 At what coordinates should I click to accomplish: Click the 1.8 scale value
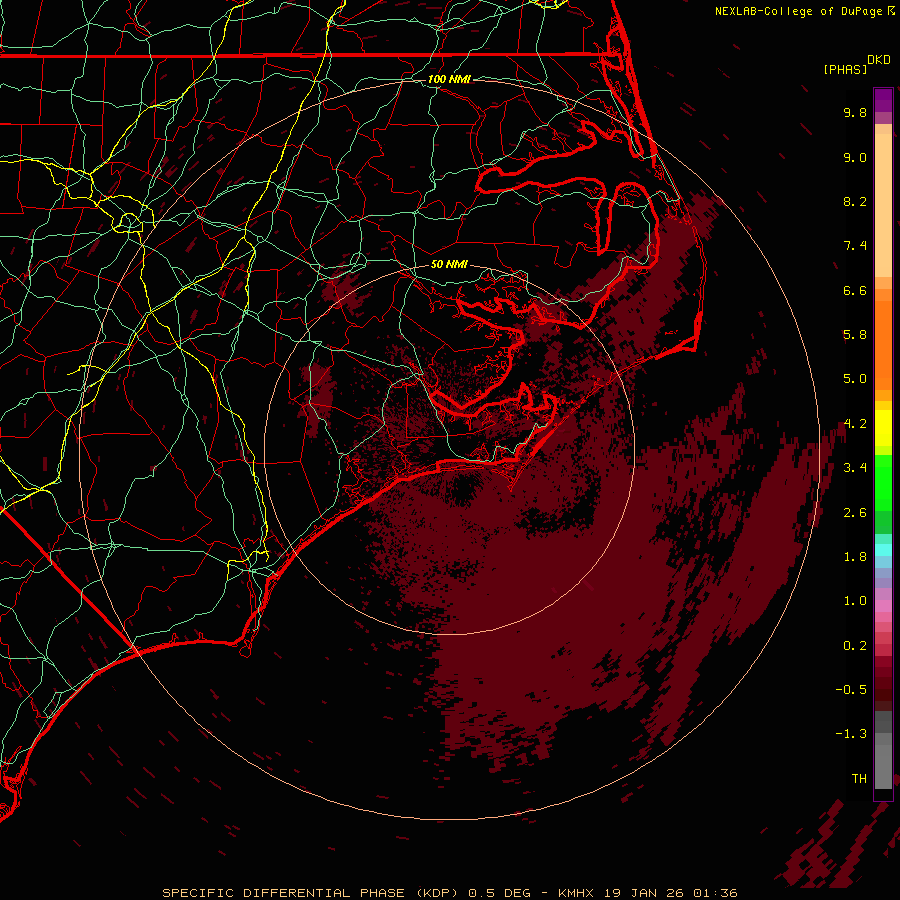pyautogui.click(x=855, y=557)
